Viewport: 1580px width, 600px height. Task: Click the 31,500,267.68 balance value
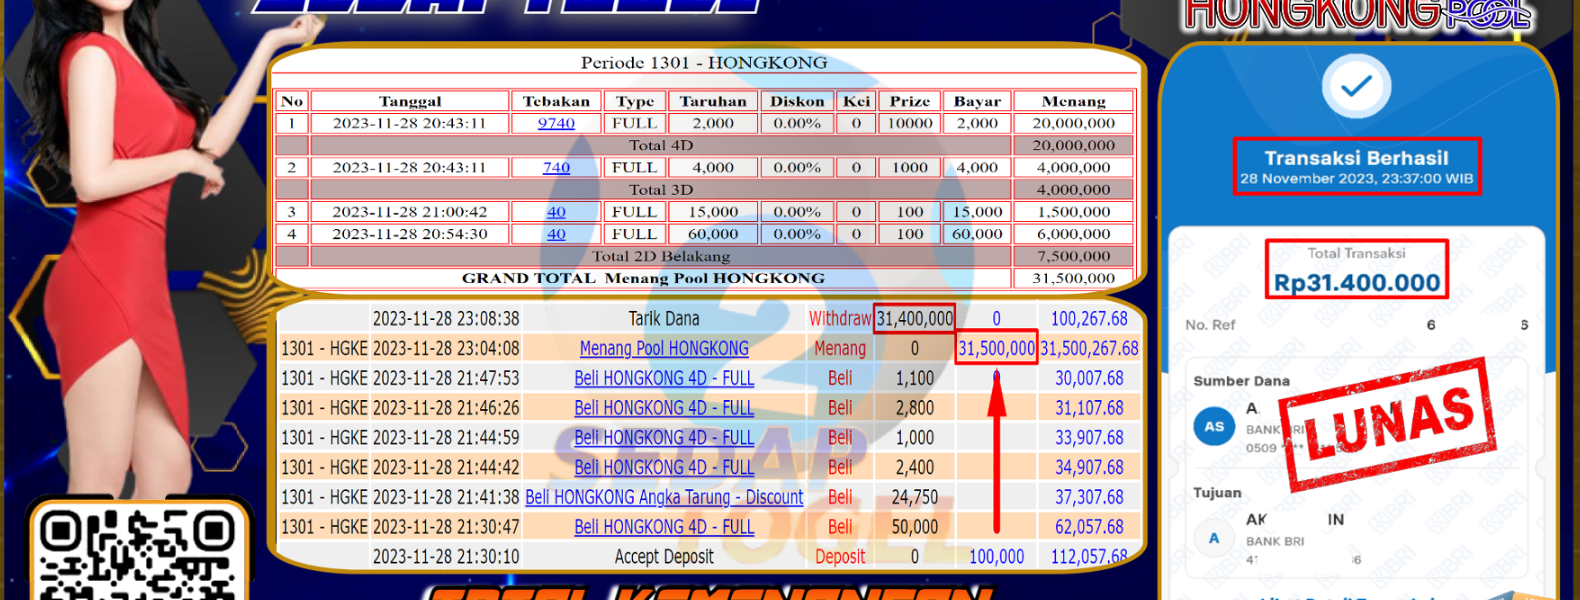point(1089,348)
